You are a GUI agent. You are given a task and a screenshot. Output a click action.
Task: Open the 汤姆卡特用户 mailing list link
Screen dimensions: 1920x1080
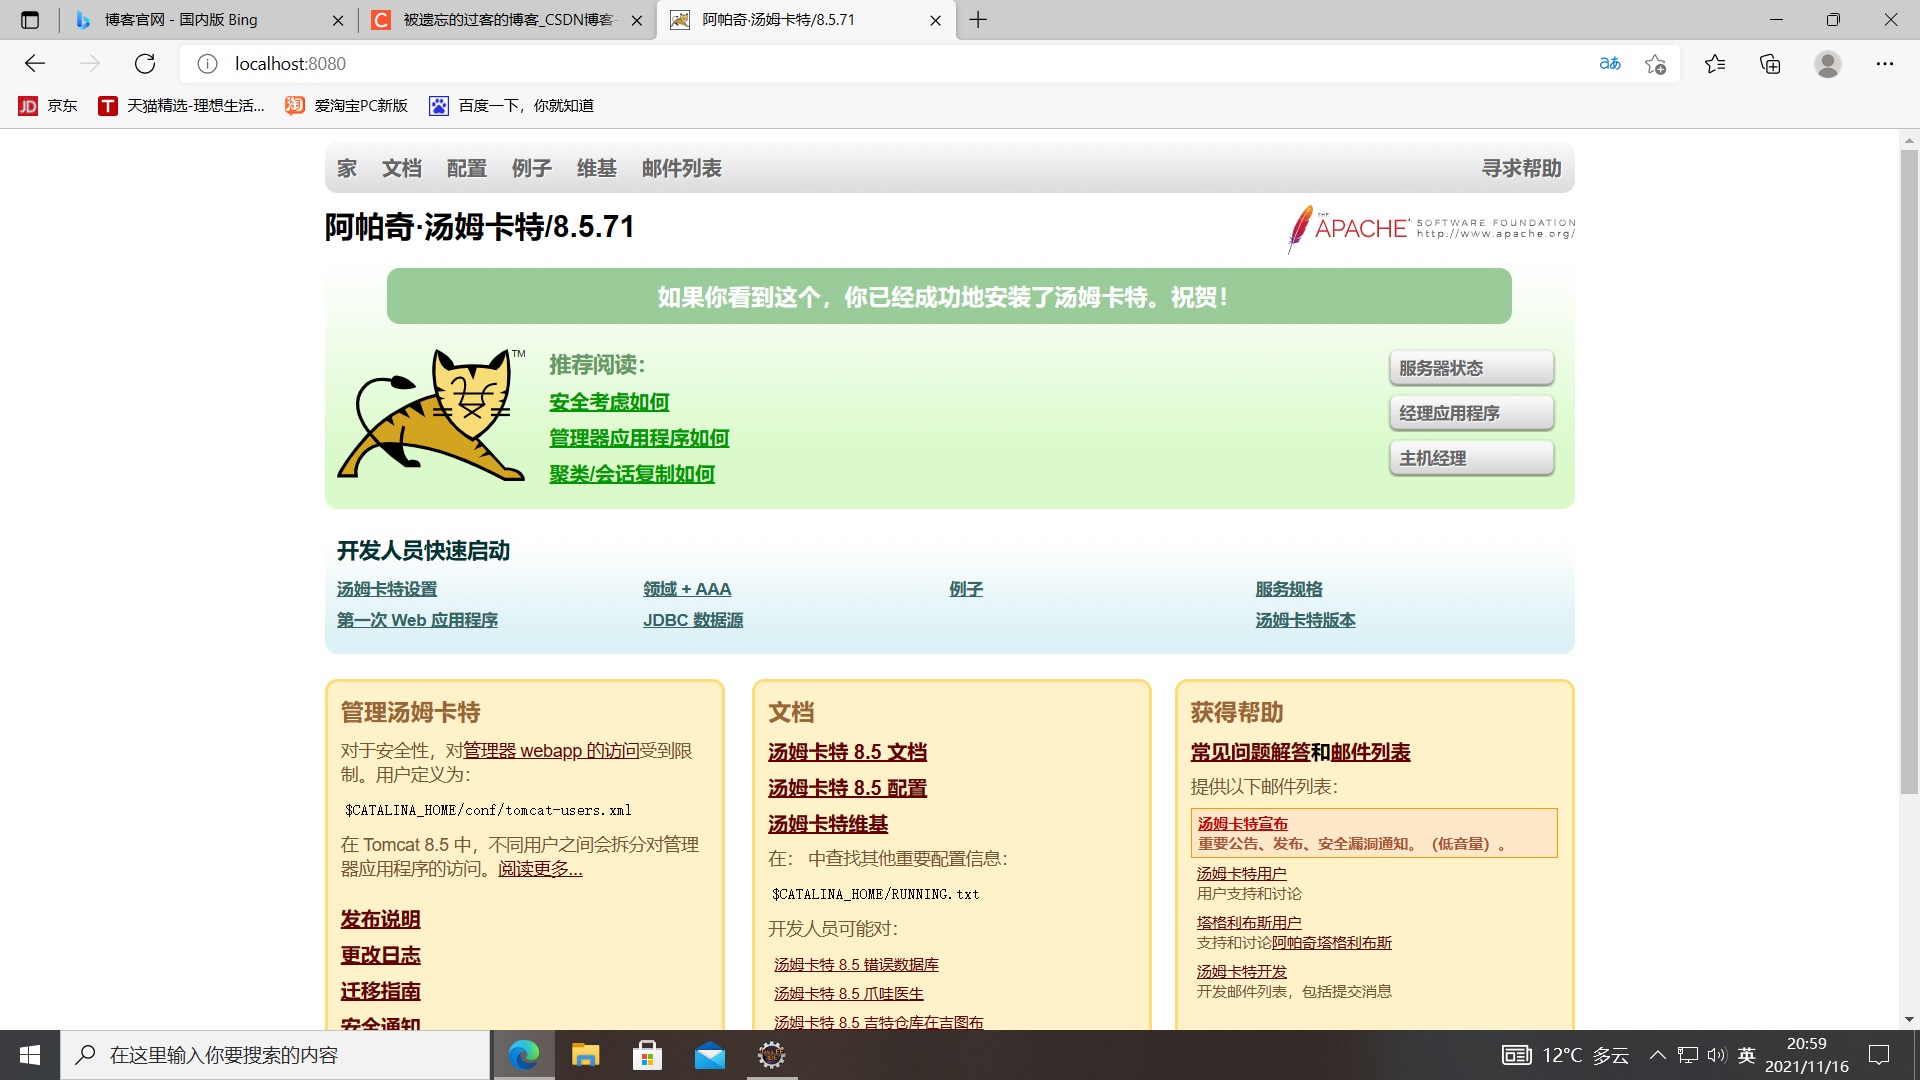point(1242,874)
